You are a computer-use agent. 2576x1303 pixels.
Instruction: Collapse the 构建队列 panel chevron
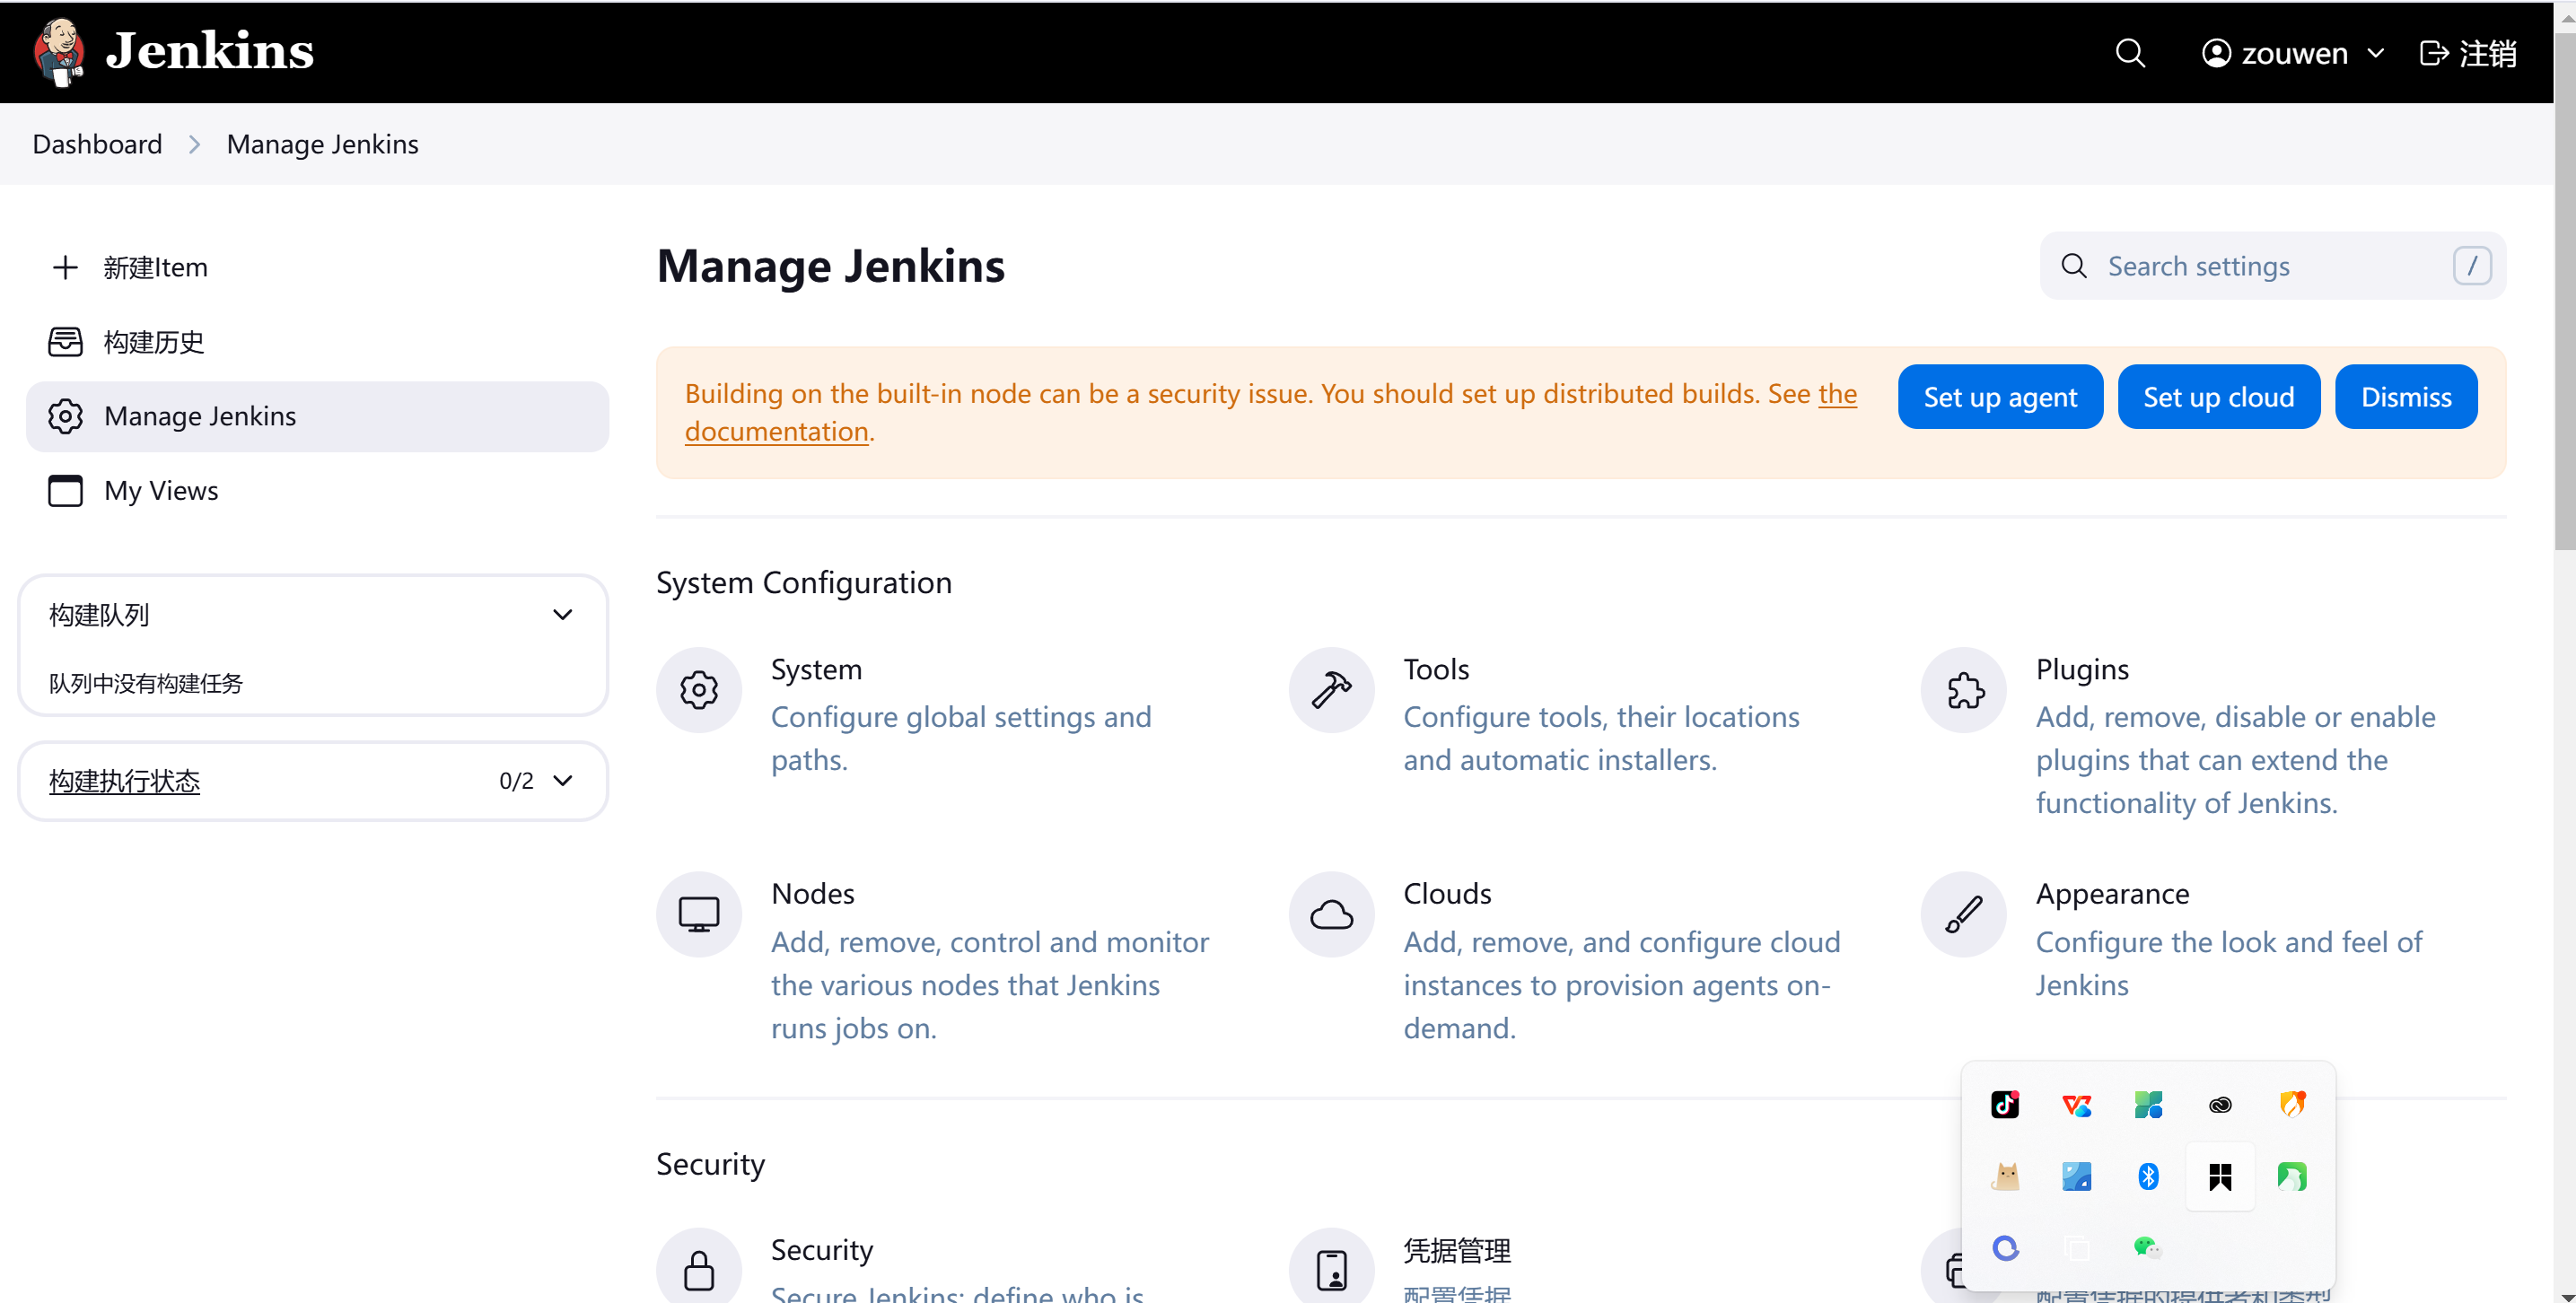tap(563, 614)
